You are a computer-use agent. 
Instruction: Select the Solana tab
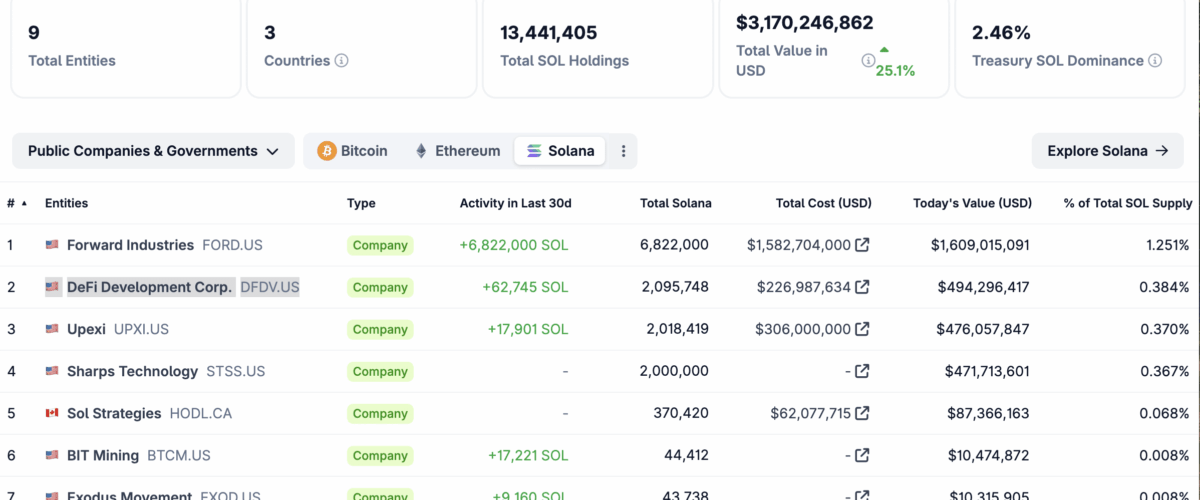560,151
